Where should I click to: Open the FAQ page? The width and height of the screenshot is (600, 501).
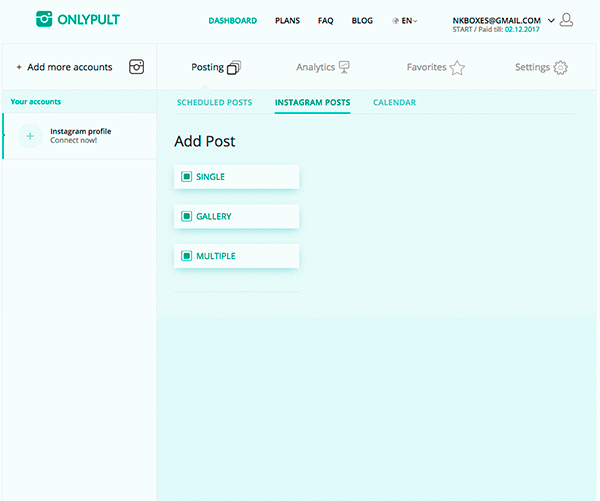point(326,21)
